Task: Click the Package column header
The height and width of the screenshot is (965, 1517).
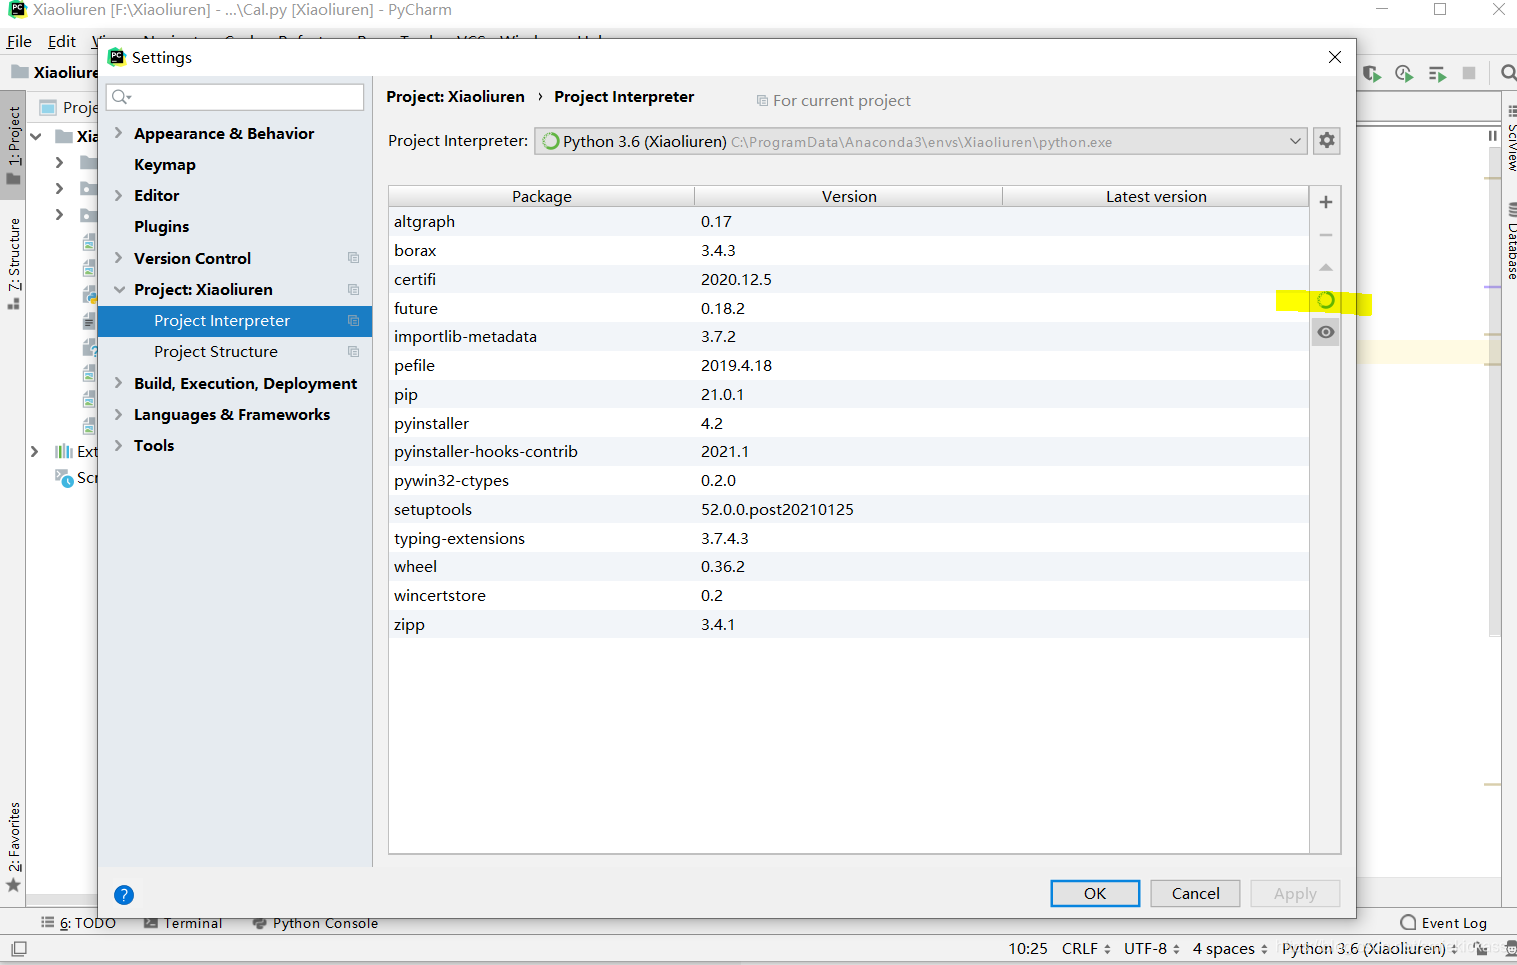Action: tap(542, 197)
